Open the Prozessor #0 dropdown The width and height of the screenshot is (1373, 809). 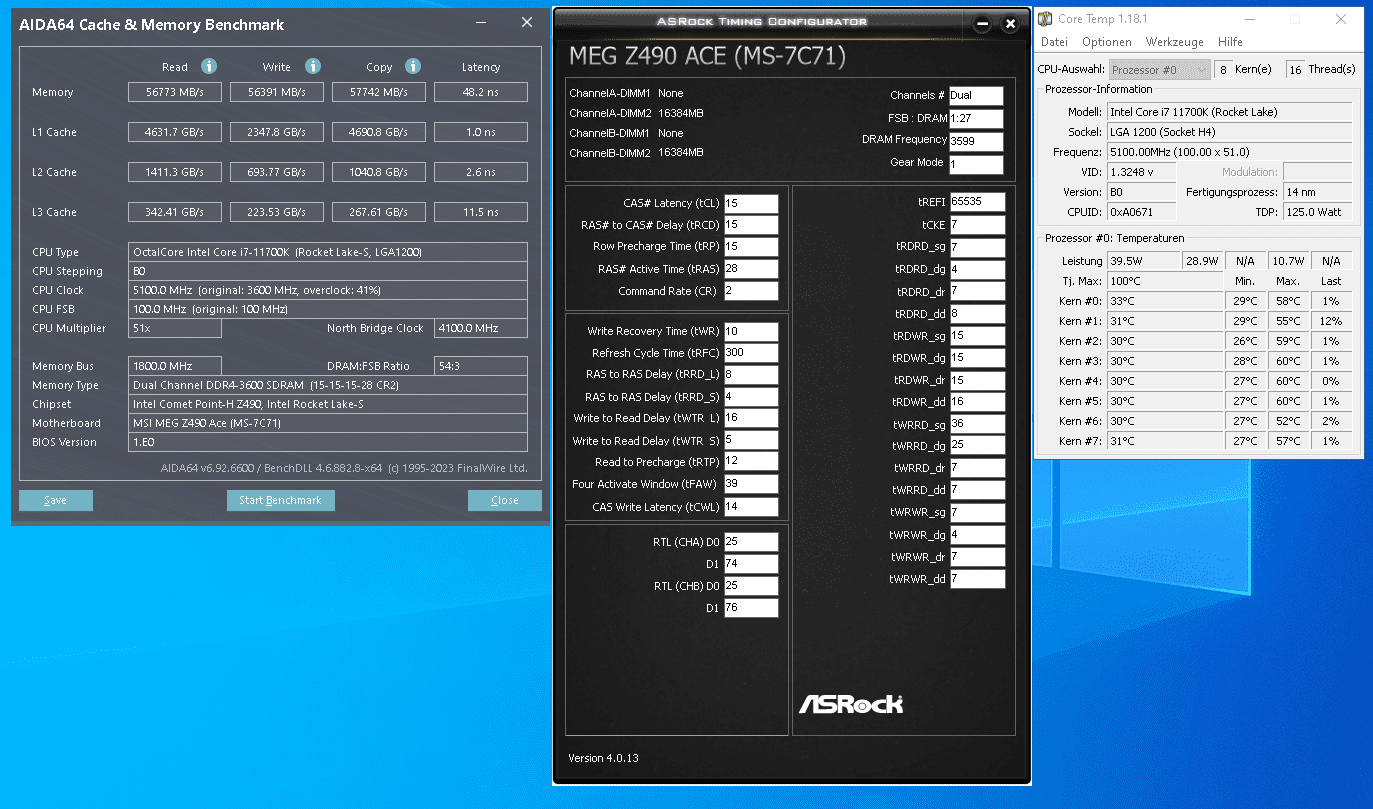(1159, 70)
